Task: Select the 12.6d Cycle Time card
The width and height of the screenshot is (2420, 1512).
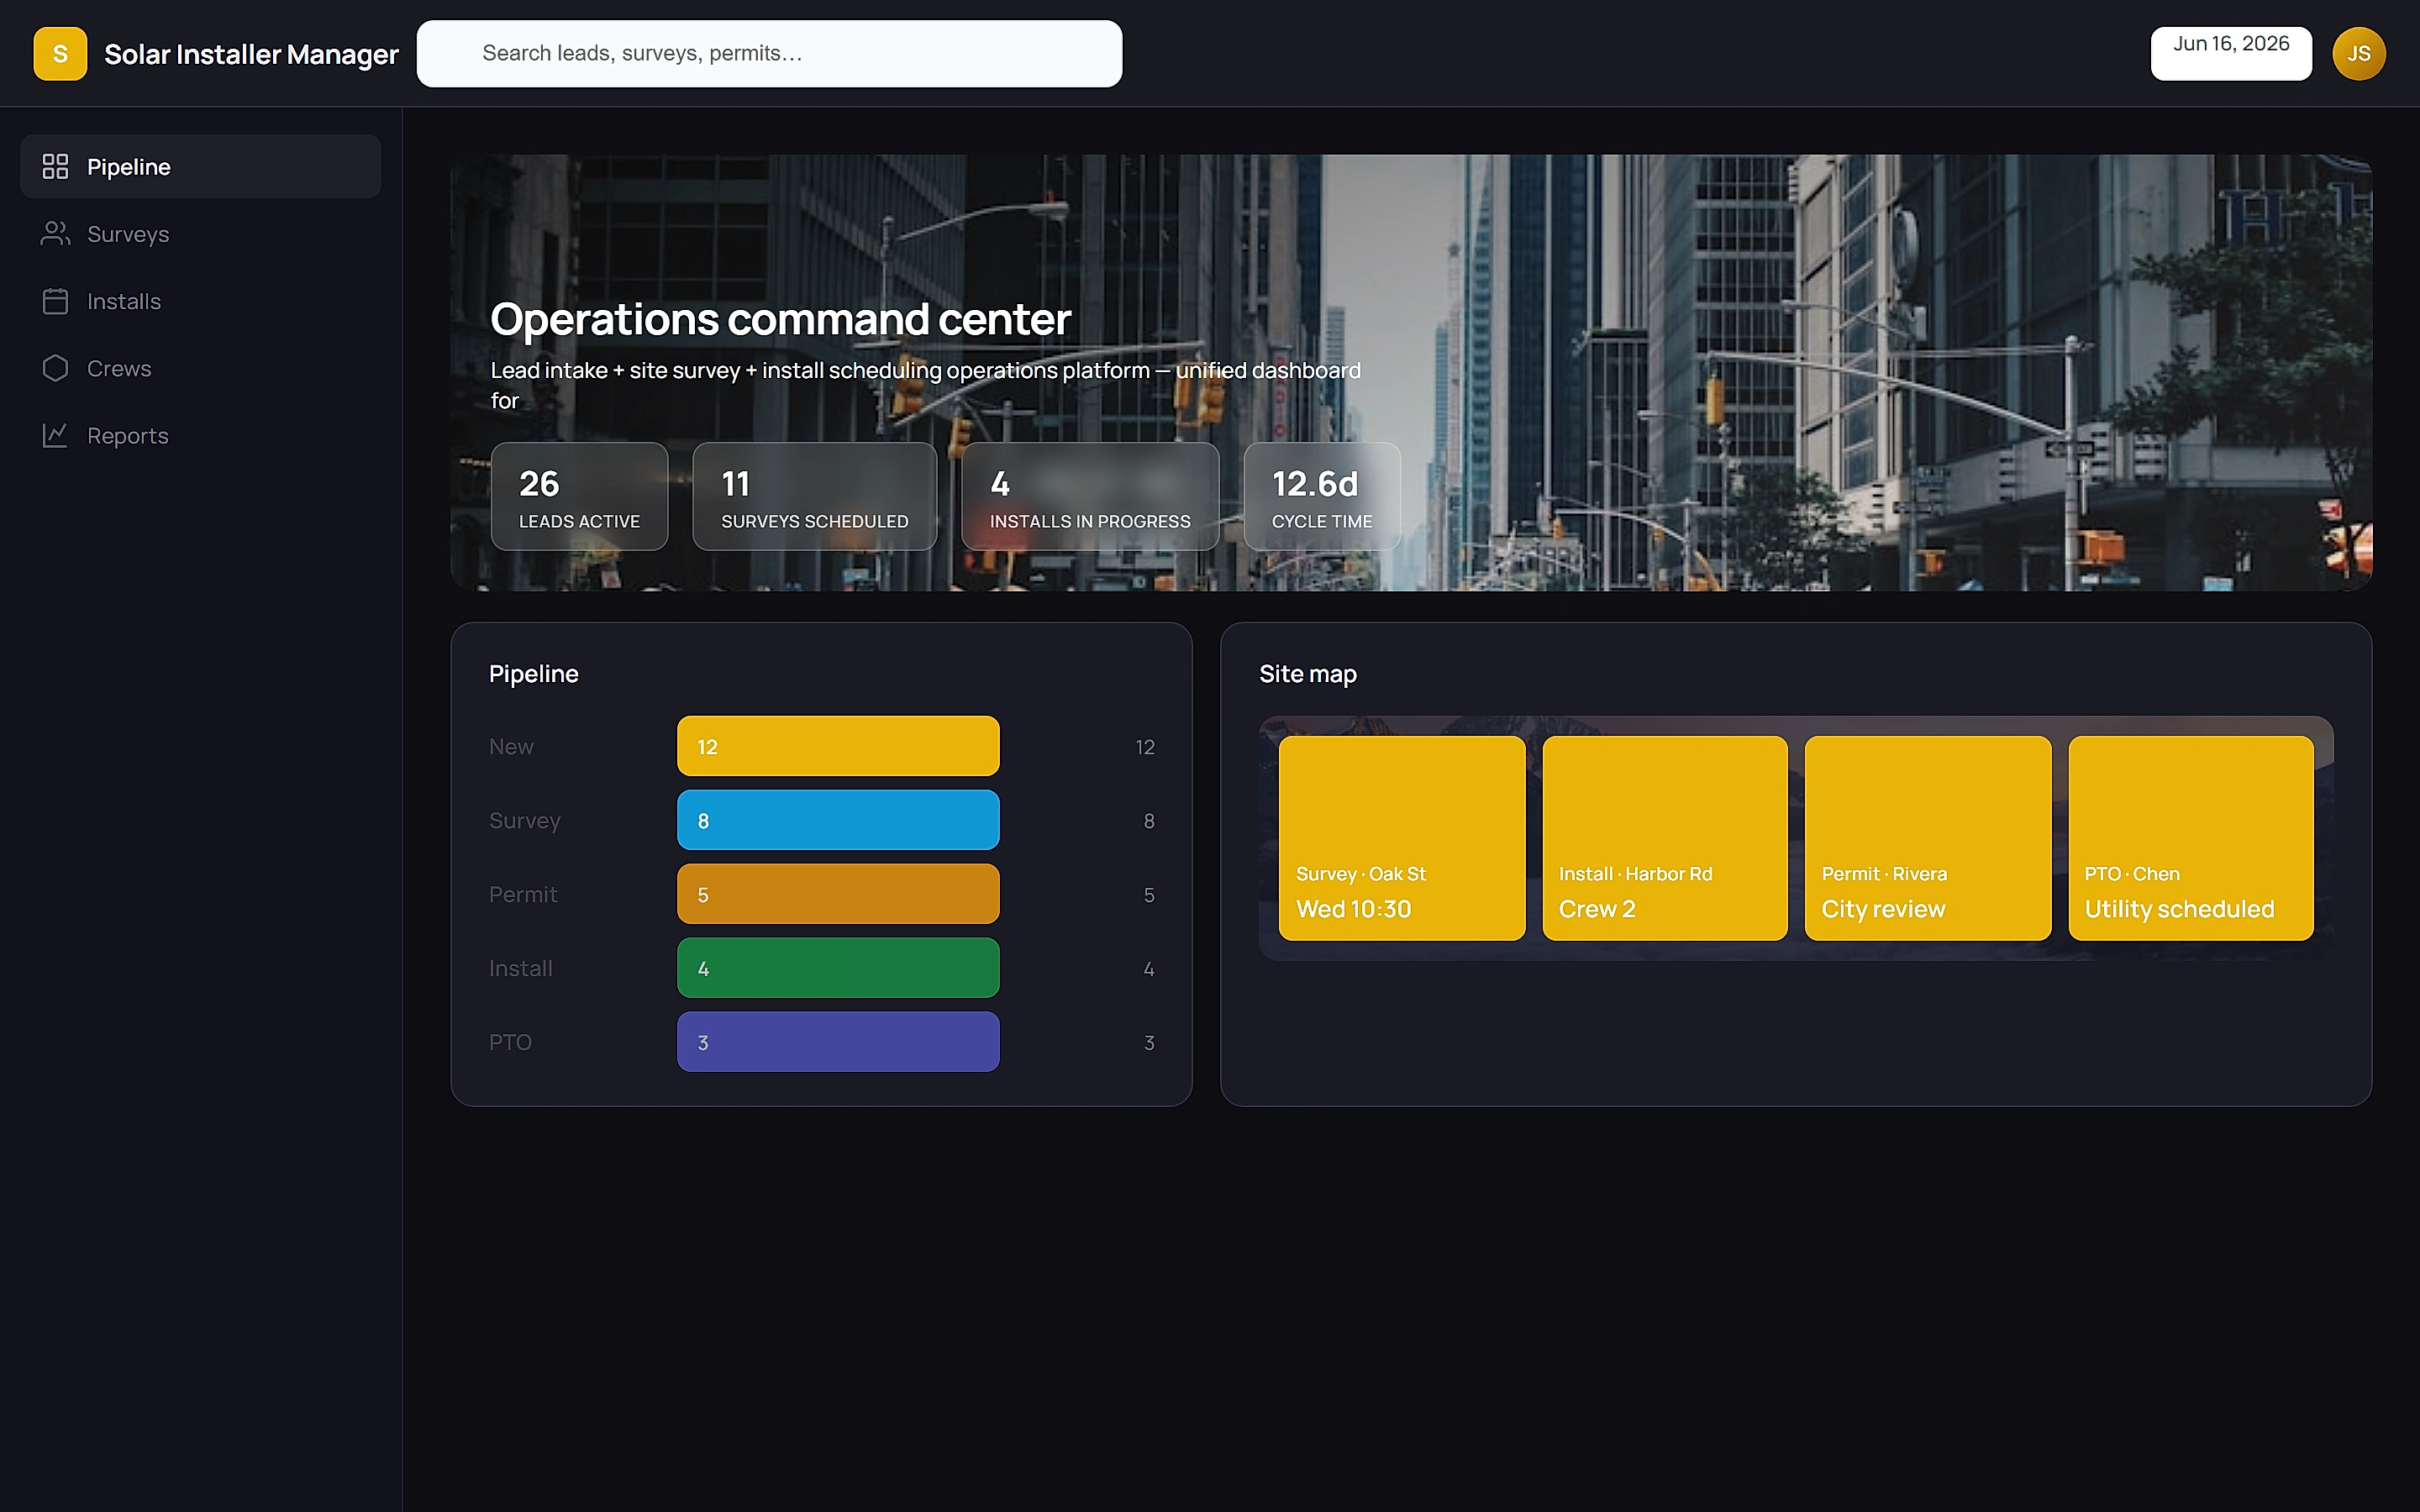Action: 1322,496
